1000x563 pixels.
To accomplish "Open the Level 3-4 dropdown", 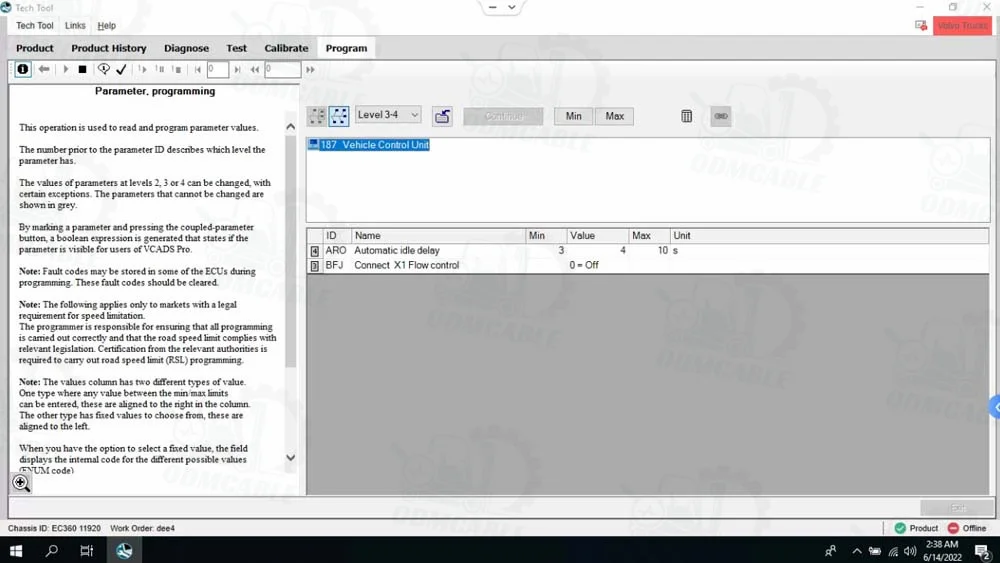I will [x=387, y=116].
